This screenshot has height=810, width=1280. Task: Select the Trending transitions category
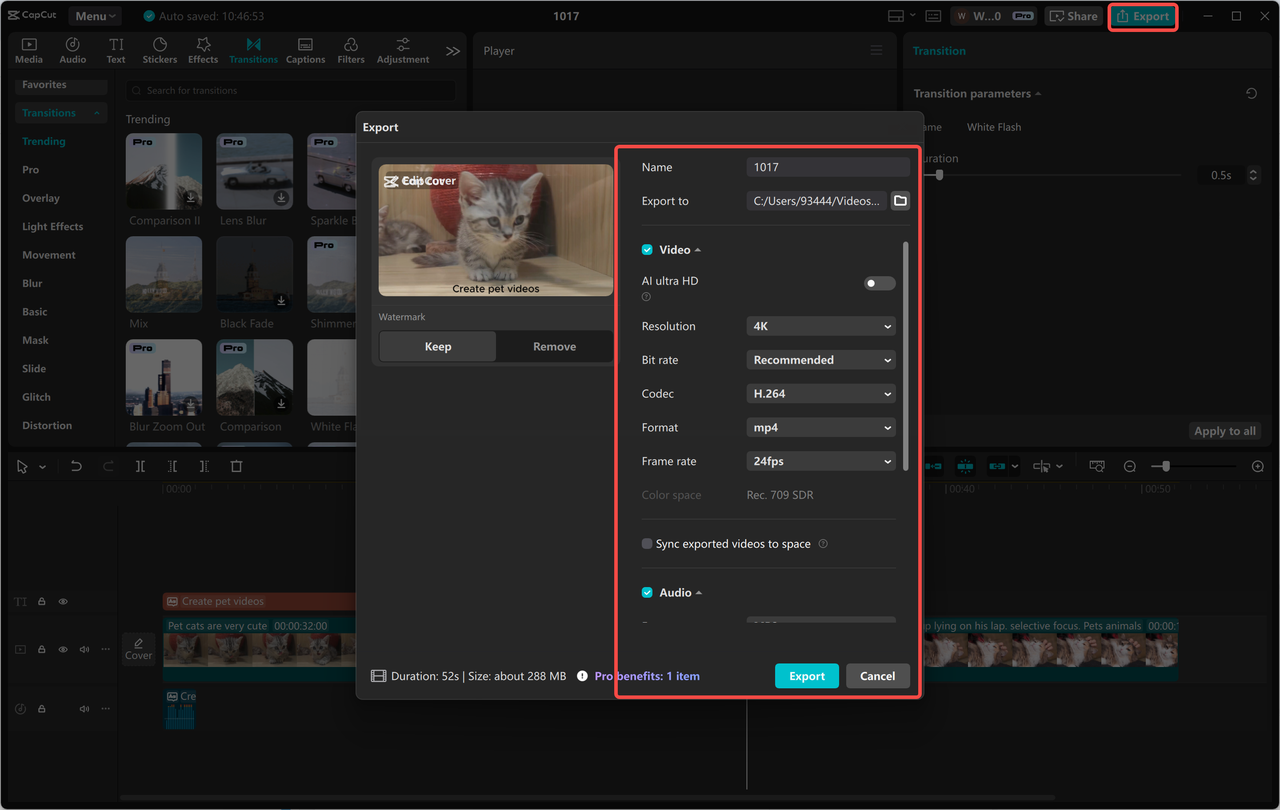(44, 141)
